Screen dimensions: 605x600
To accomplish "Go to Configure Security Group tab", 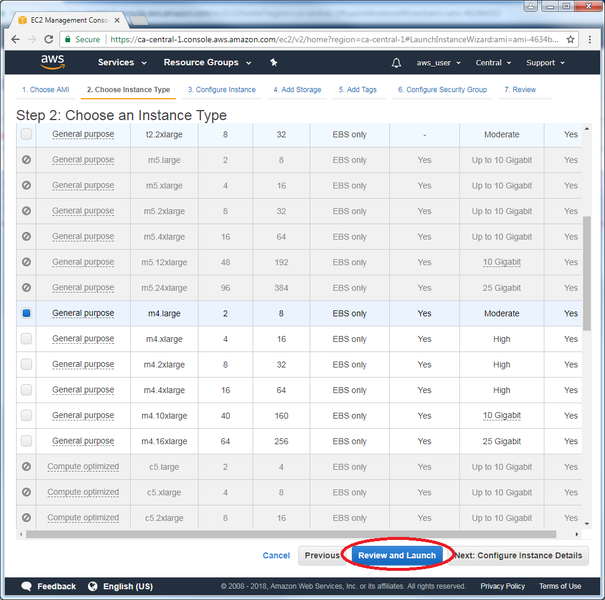I will coord(442,90).
